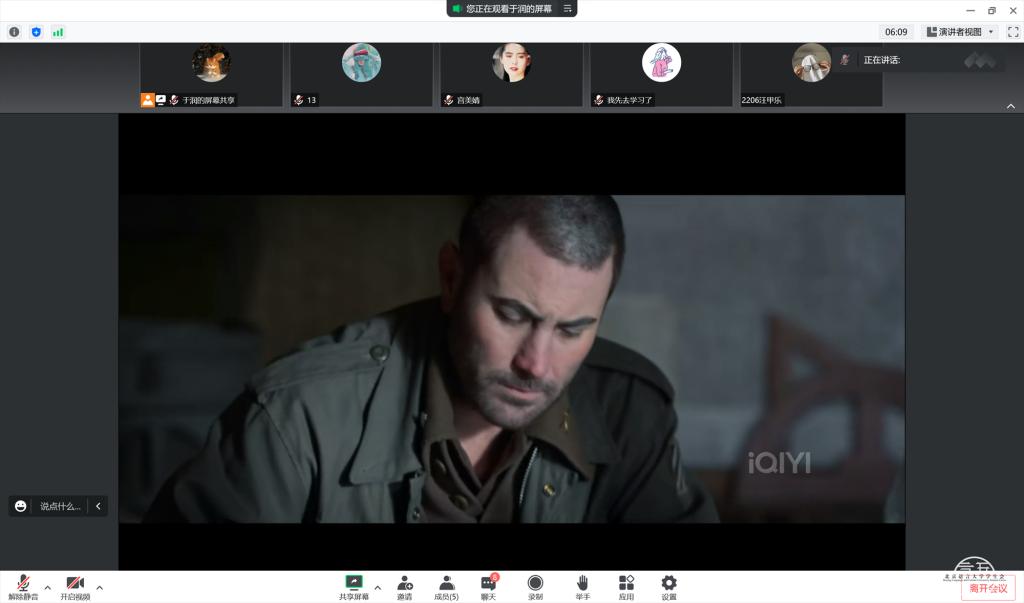Viewport: 1024px width, 603px height.
Task: Open the 应用 apps icon
Action: point(626,587)
